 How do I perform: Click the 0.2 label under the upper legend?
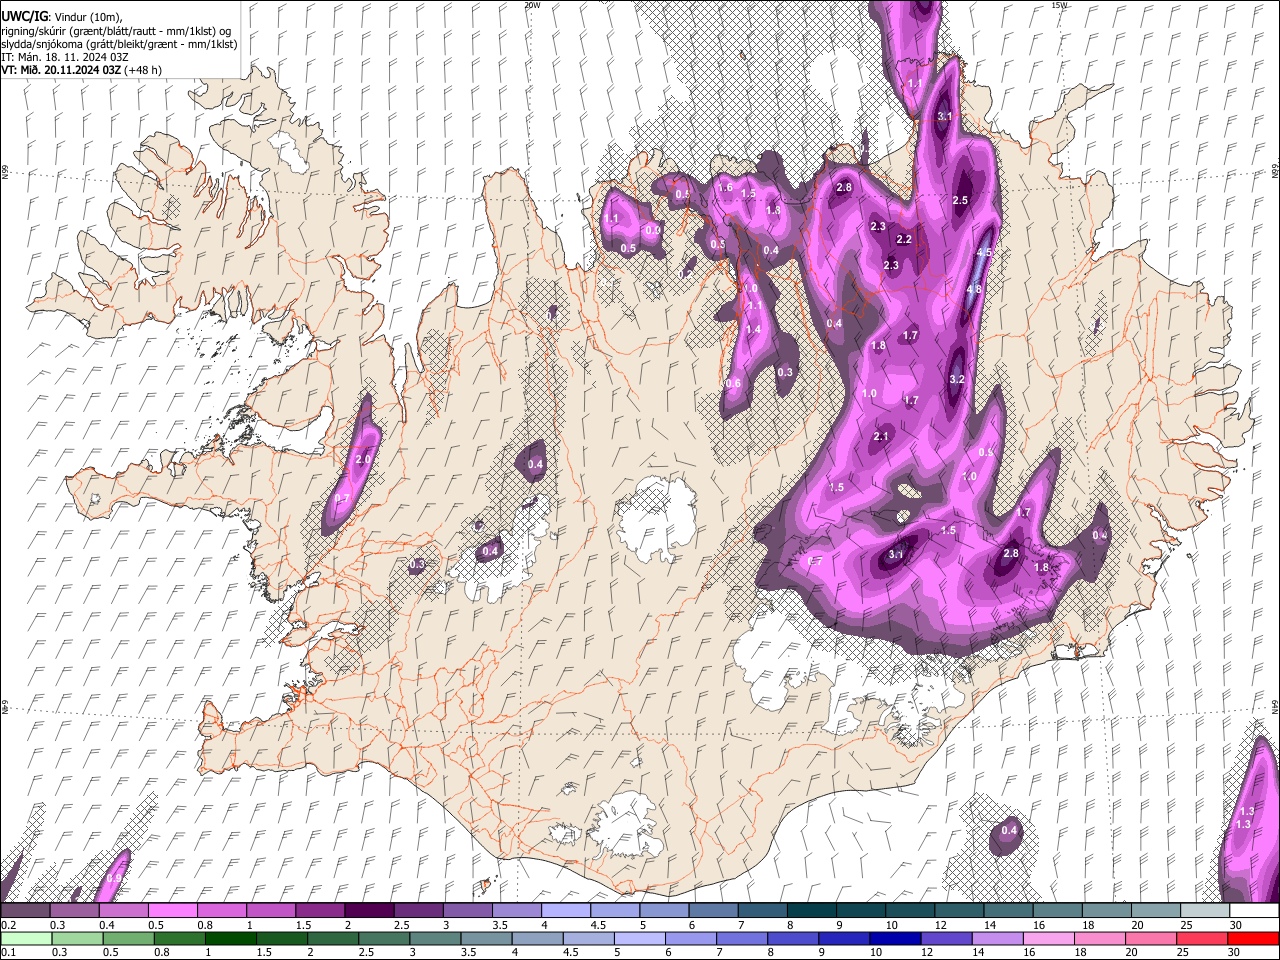click(8, 925)
